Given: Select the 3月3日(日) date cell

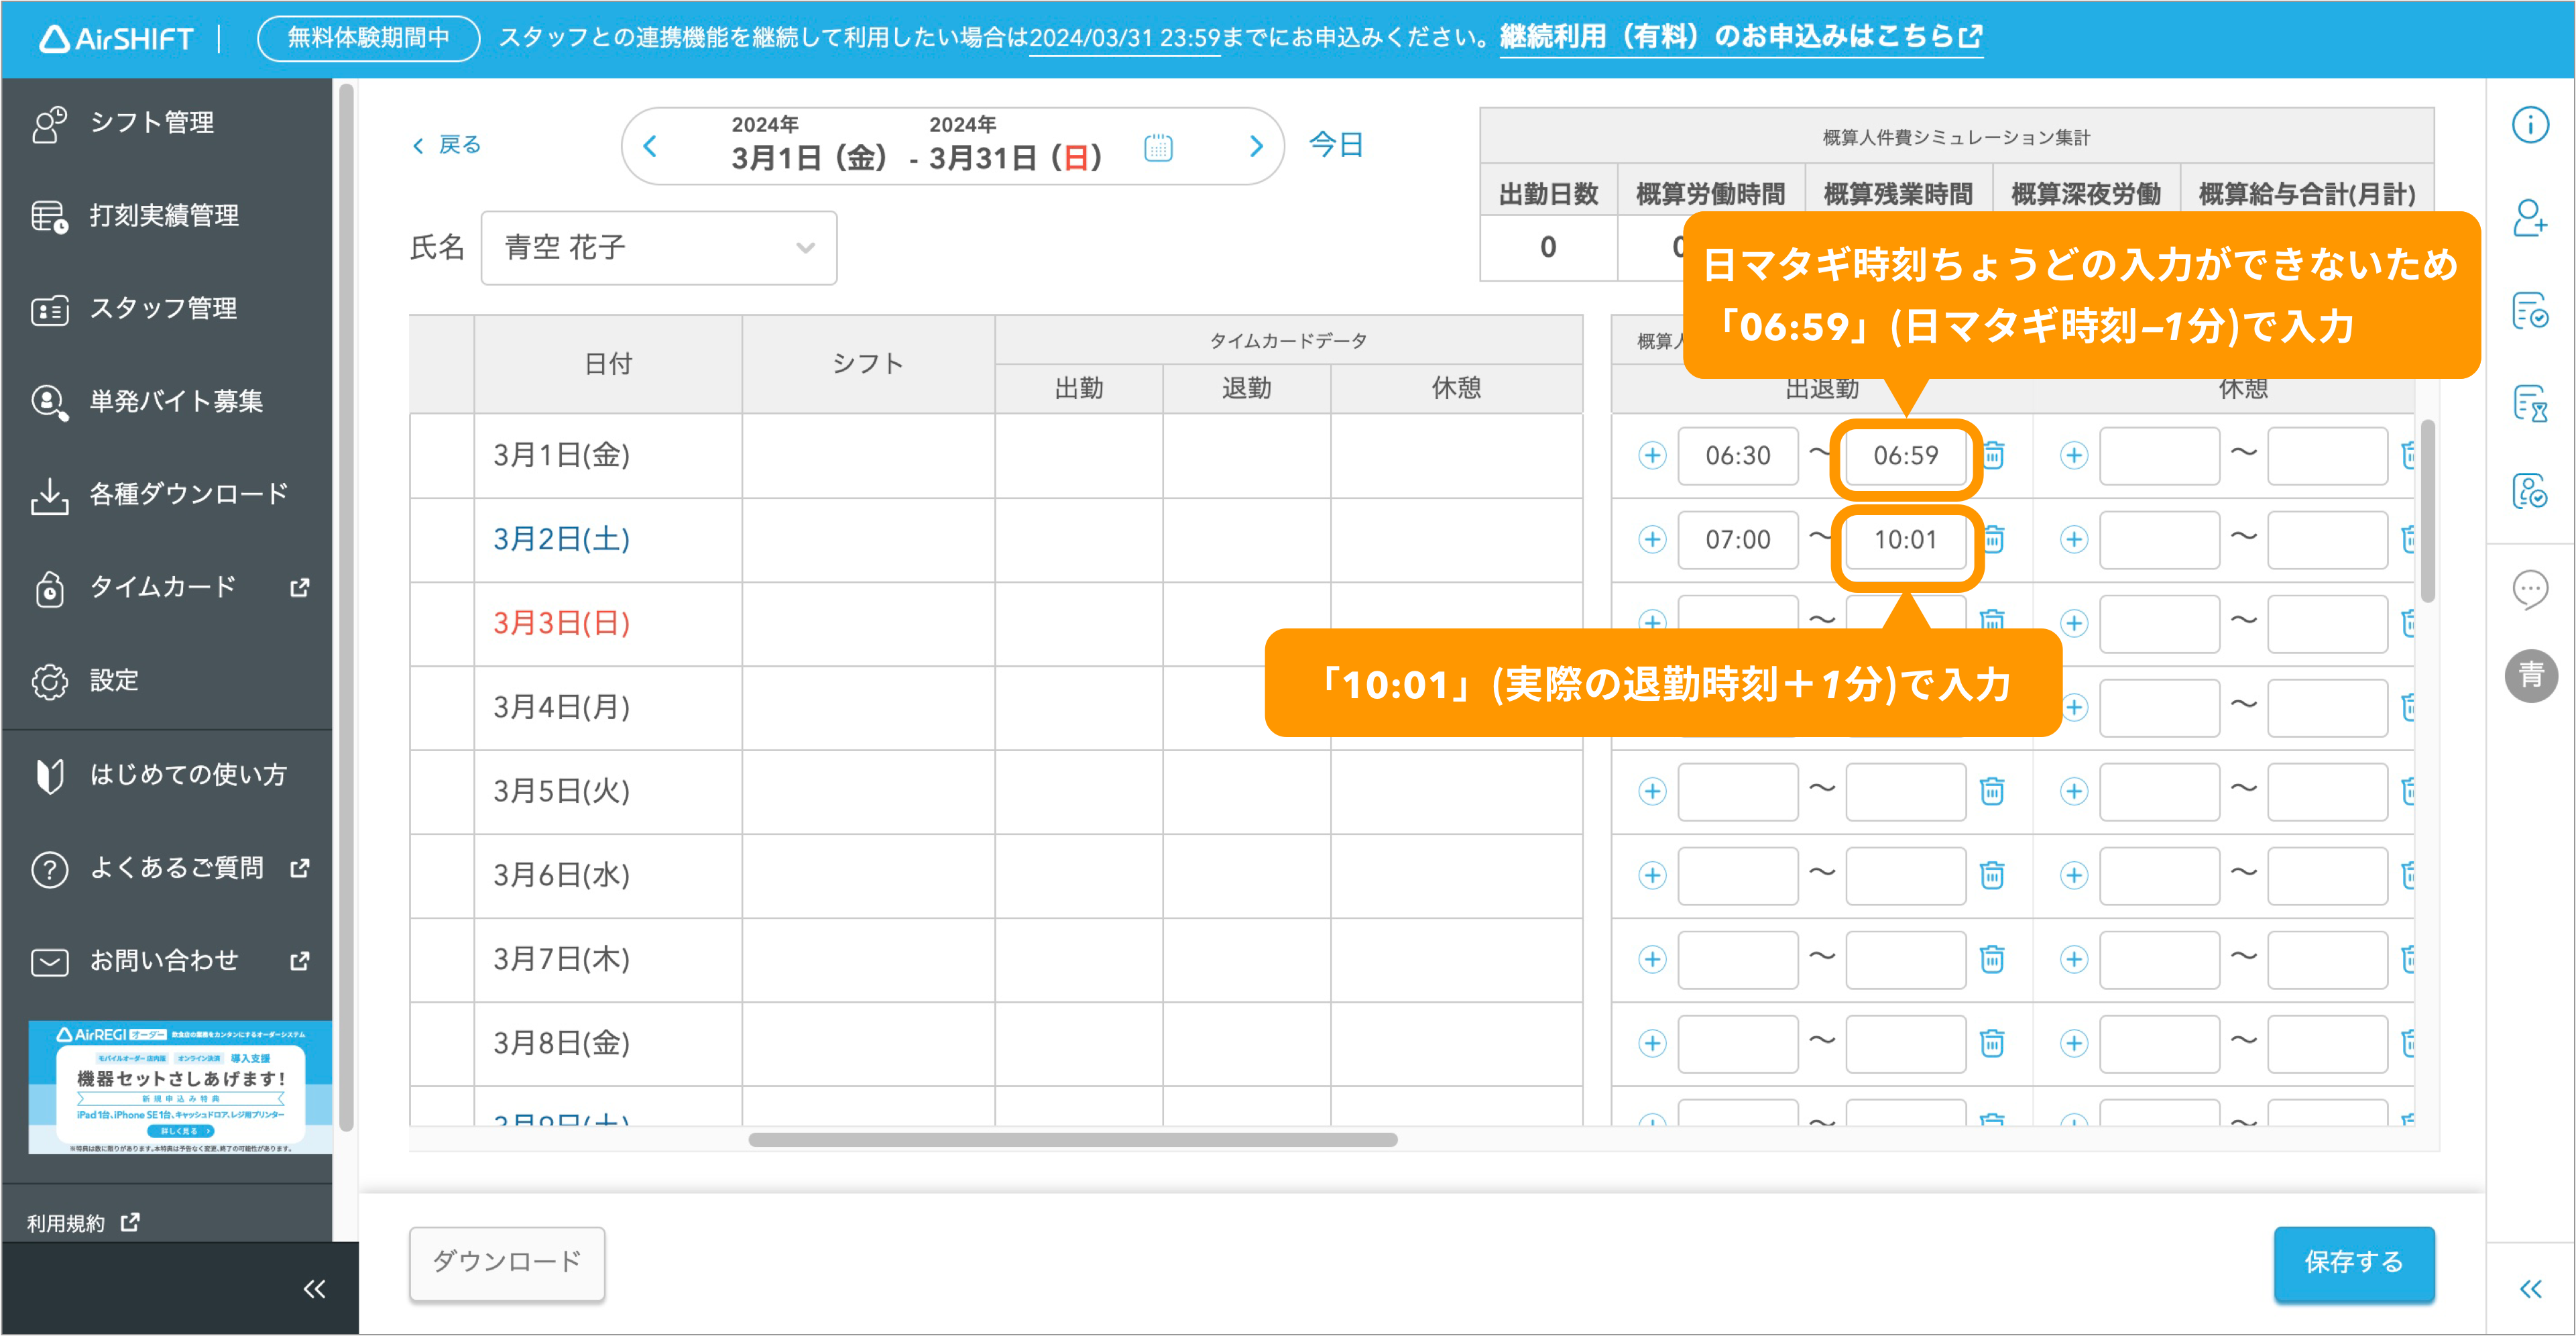Looking at the screenshot, I should coord(607,624).
